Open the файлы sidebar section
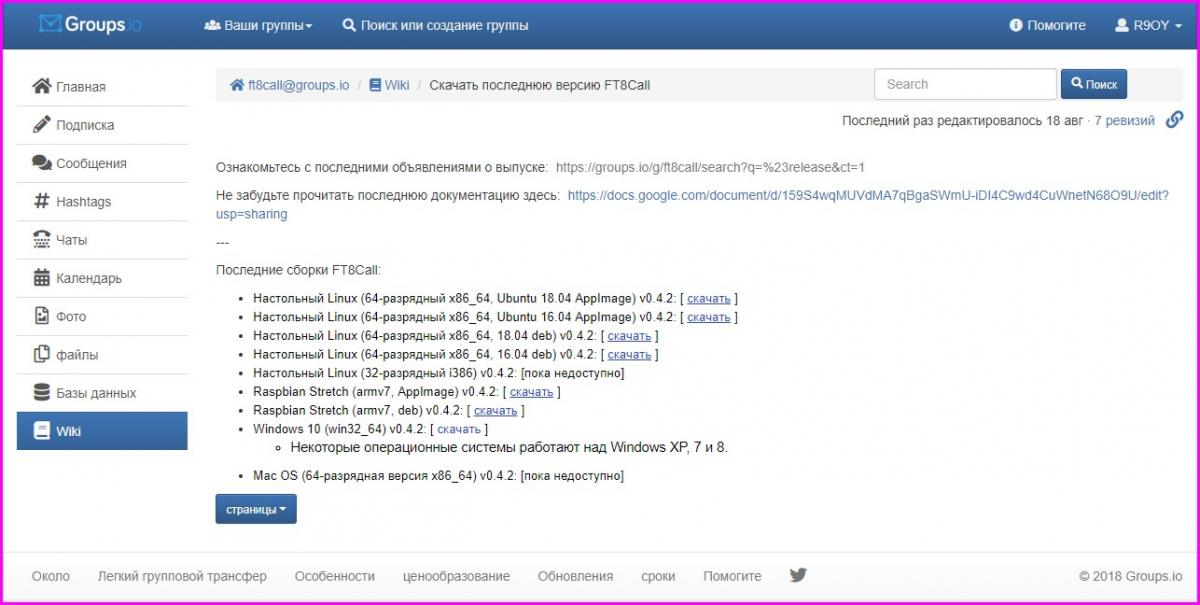This screenshot has width=1200, height=605. (77, 354)
